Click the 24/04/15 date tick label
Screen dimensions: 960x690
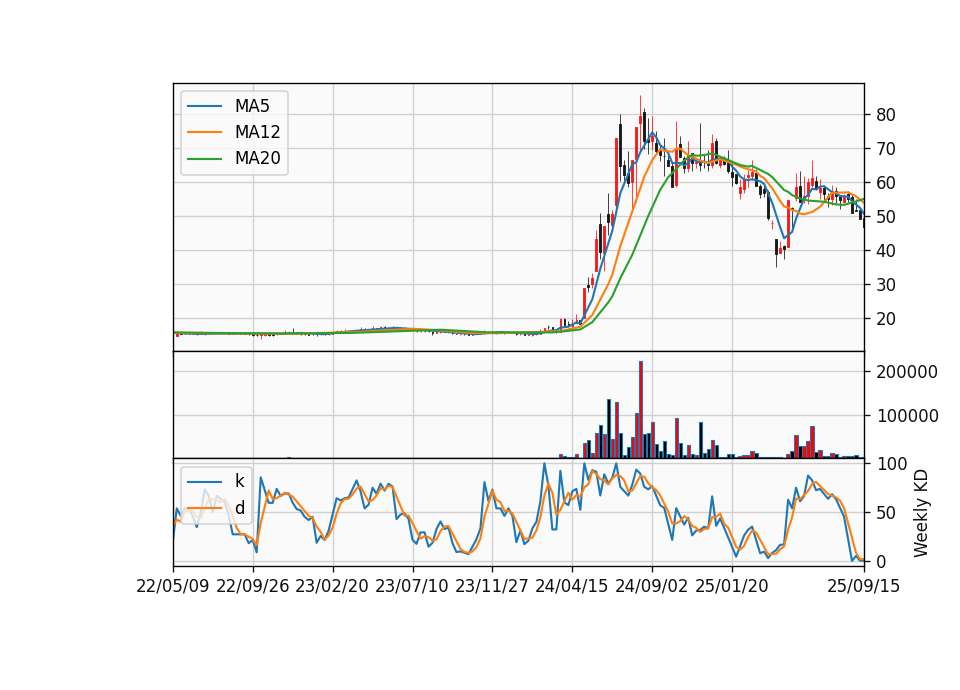[572, 586]
